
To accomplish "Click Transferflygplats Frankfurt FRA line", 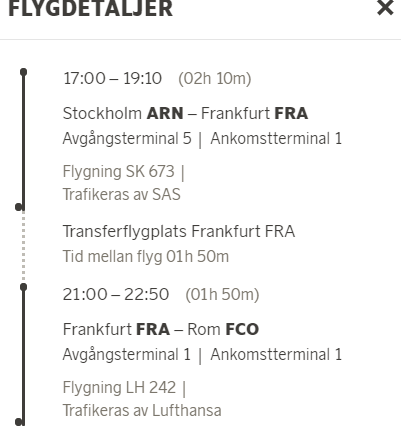I will coord(179,231).
